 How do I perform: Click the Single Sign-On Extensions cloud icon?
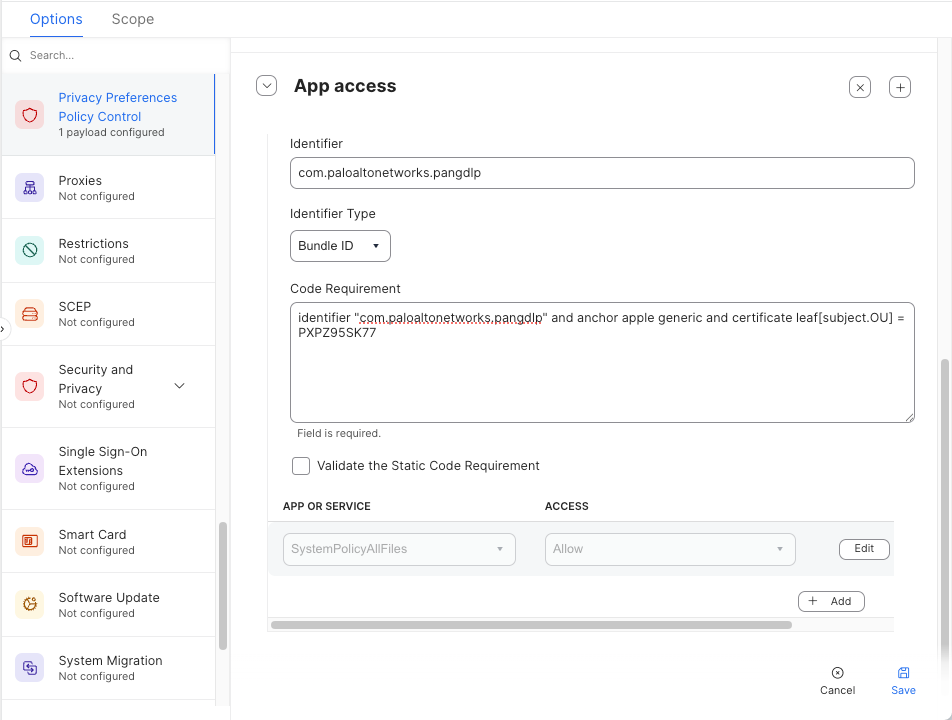point(30,468)
